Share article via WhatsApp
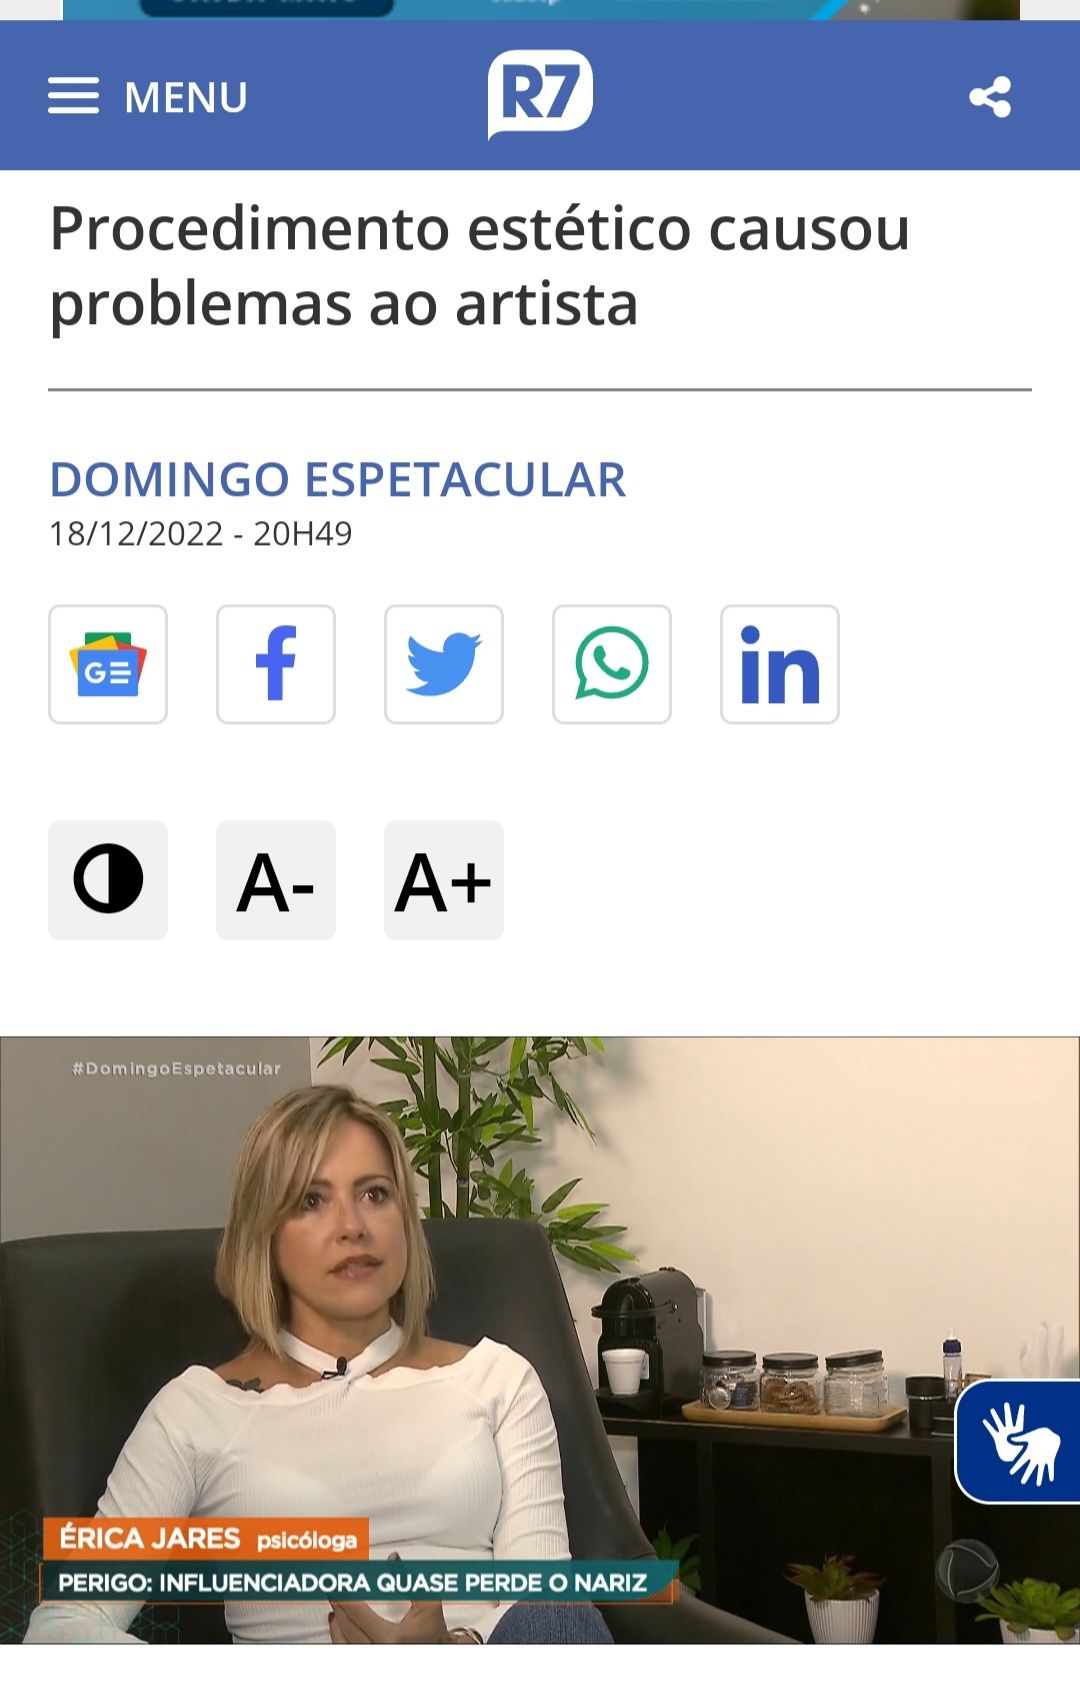1080x1691 pixels. pyautogui.click(x=612, y=664)
